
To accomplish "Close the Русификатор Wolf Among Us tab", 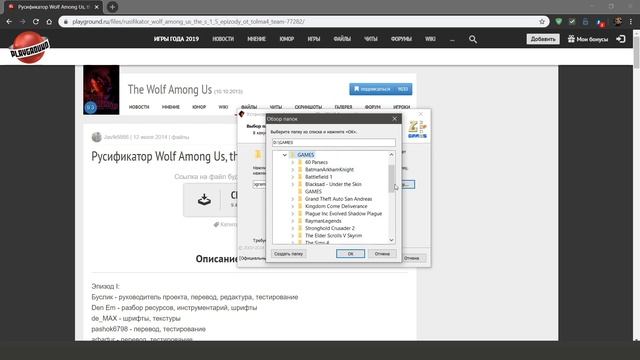I will tap(97, 7).
